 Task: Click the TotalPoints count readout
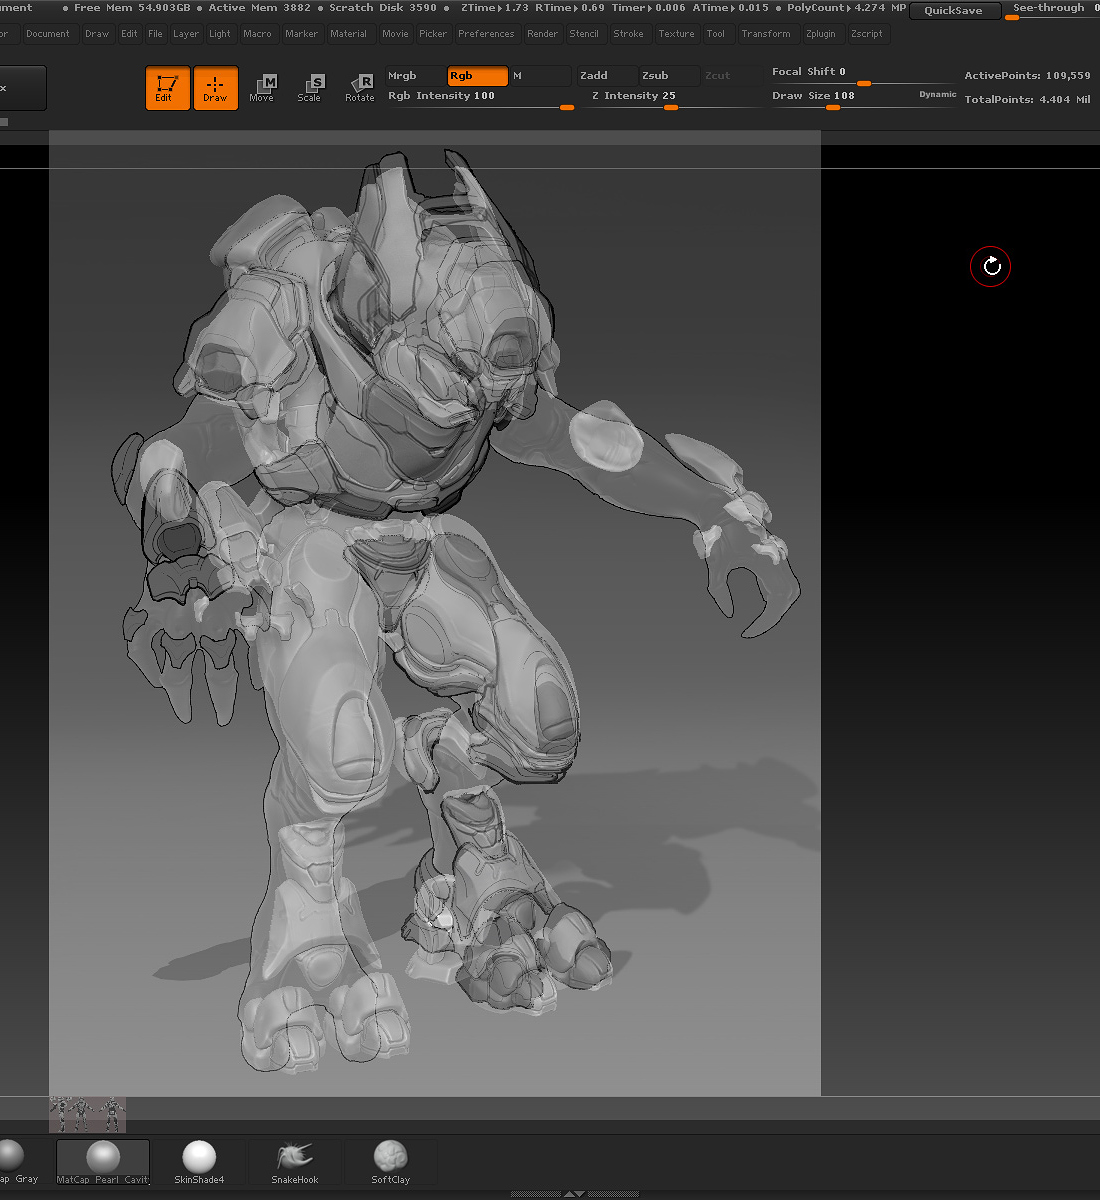(1027, 100)
